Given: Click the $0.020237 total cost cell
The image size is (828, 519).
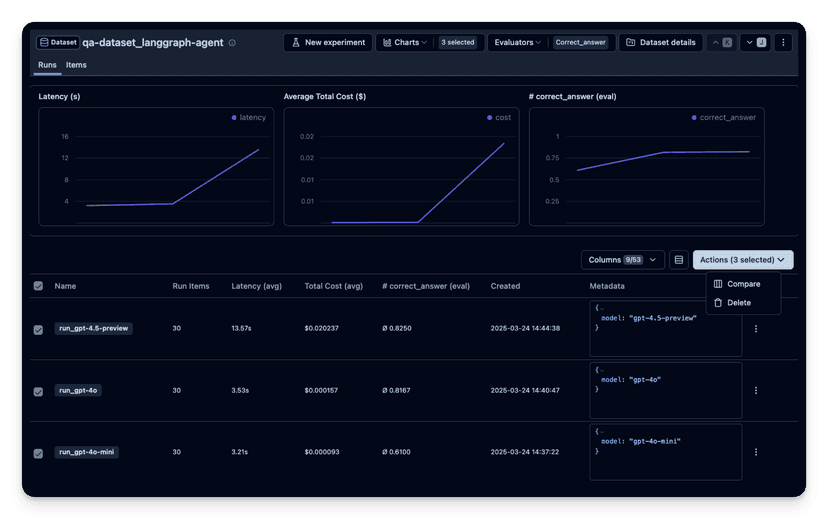Looking at the screenshot, I should pyautogui.click(x=322, y=328).
